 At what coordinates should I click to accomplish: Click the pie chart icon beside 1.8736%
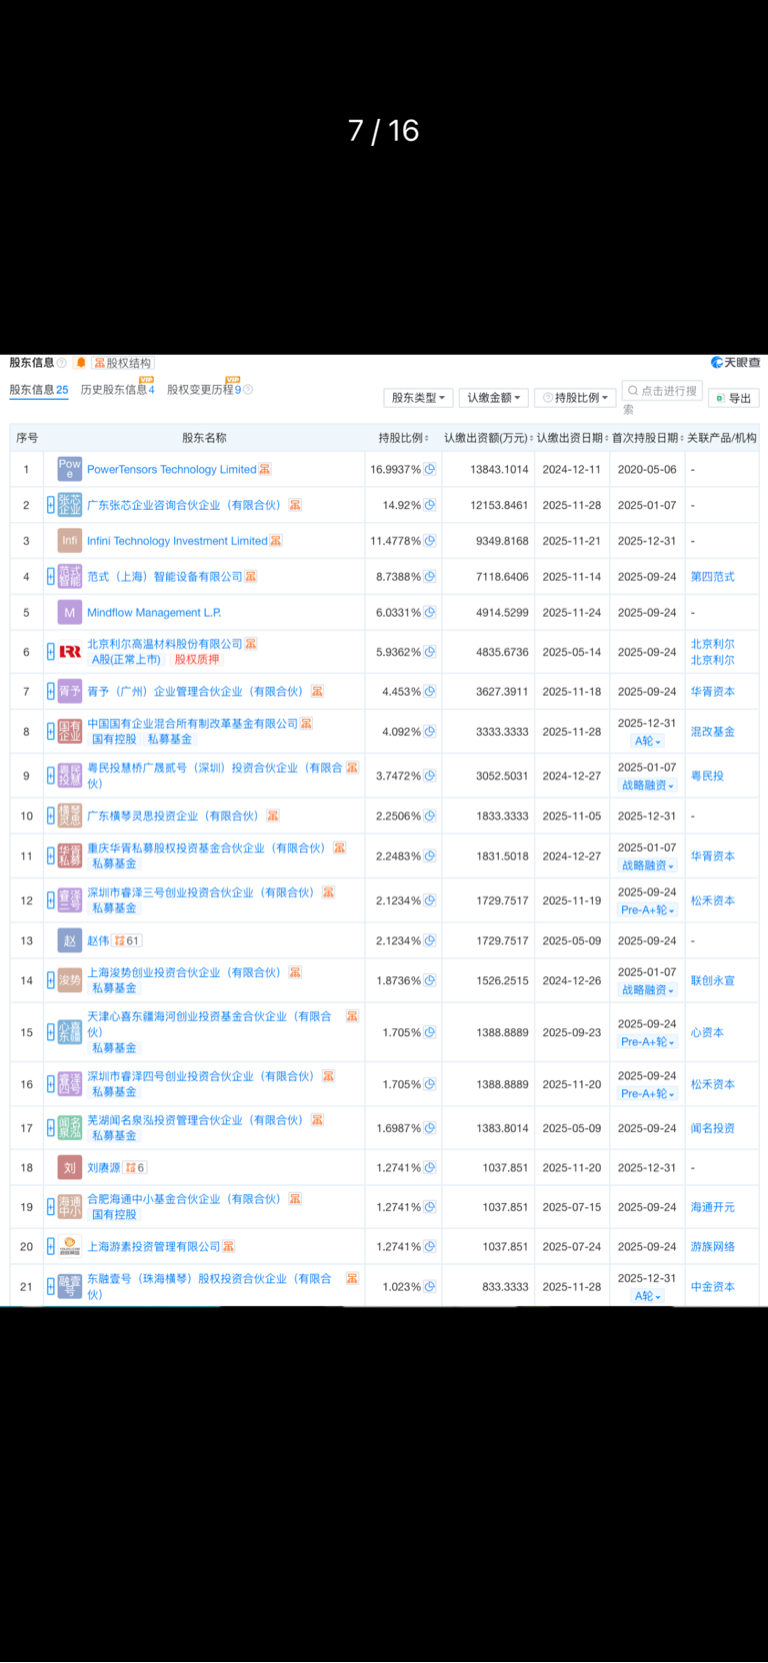(x=430, y=981)
